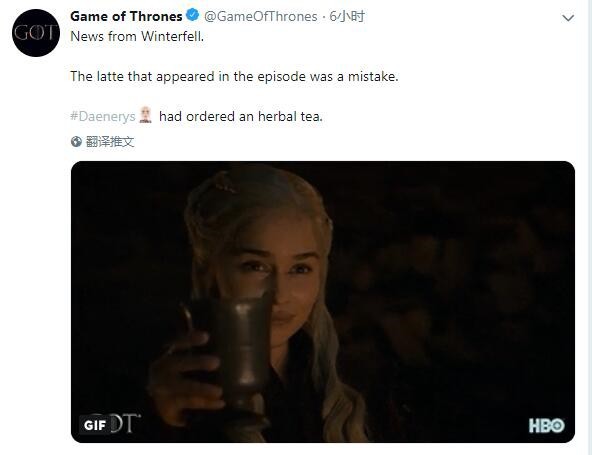Open the GOT profile avatar

pyautogui.click(x=36, y=33)
